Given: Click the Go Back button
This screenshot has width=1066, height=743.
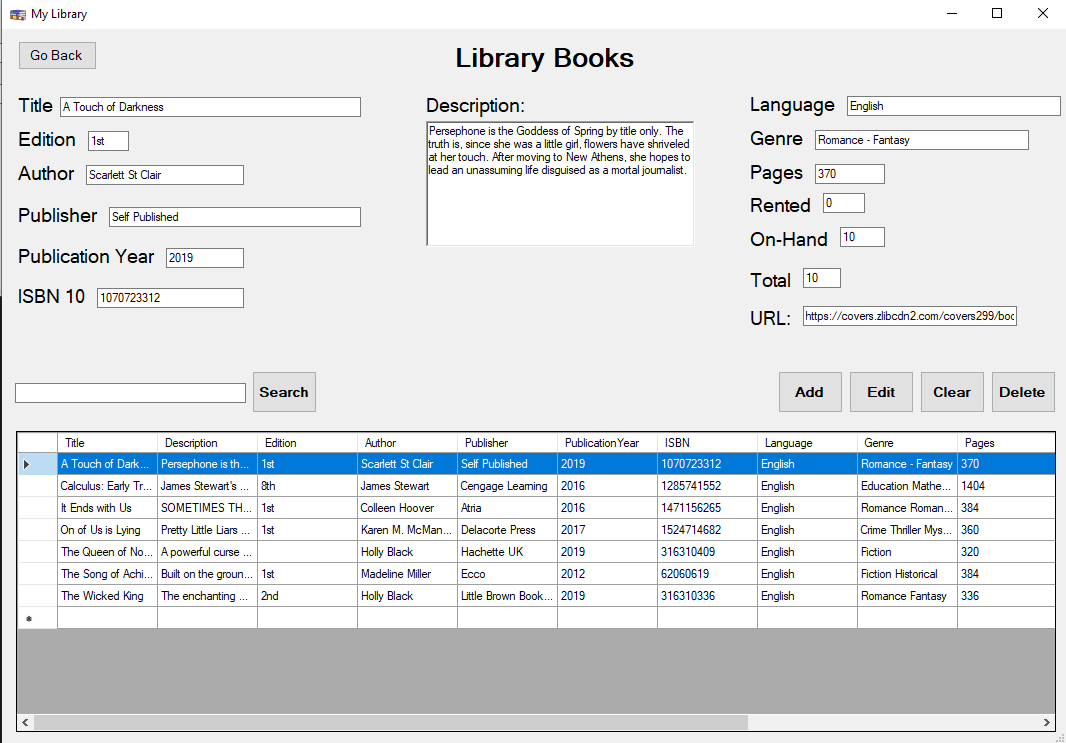Looking at the screenshot, I should tap(56, 55).
